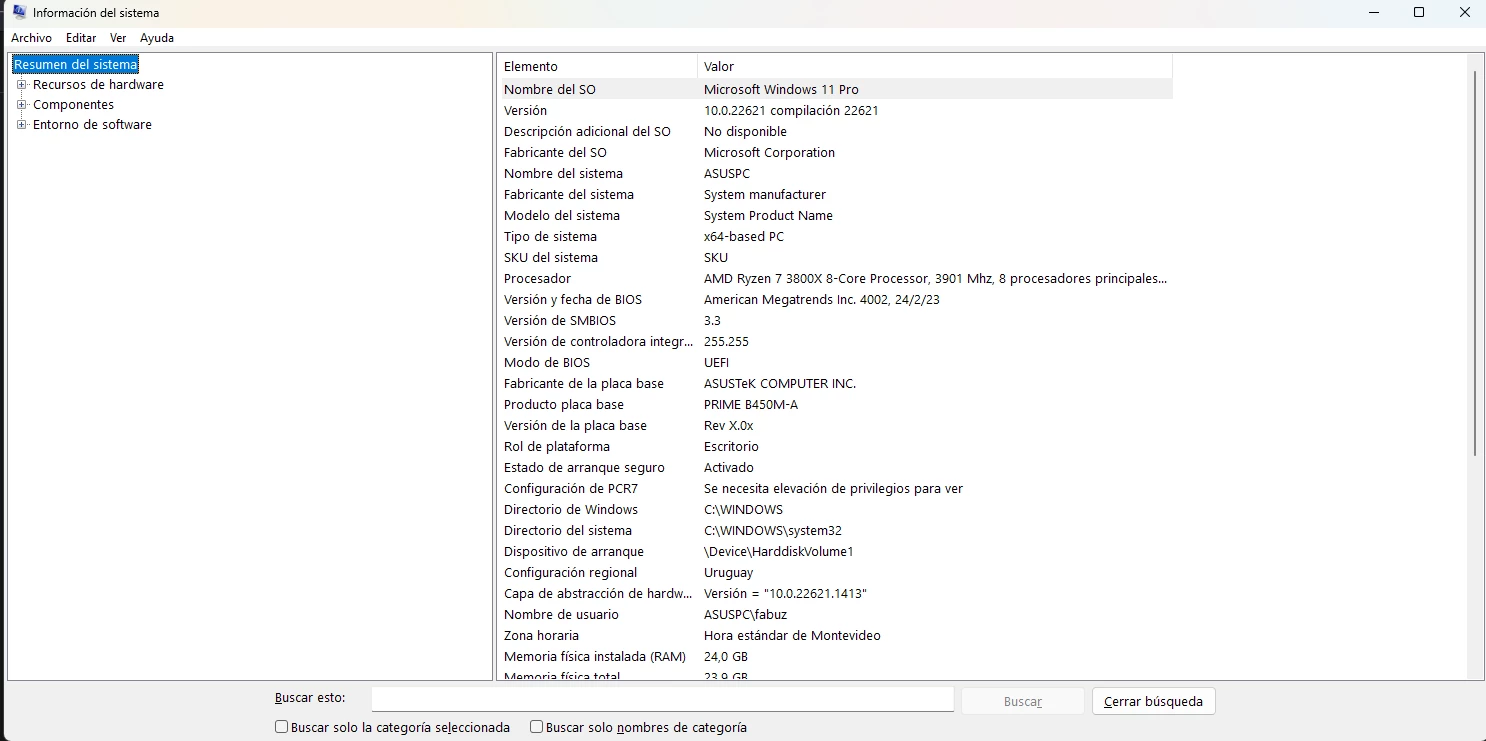This screenshot has height=741, width=1486.
Task: Select the Nombre del sistema row
Action: tap(835, 173)
